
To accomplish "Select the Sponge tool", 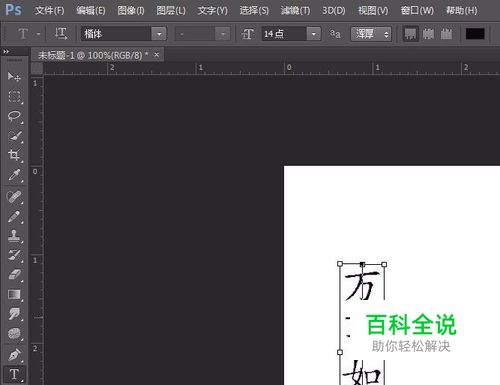I will (x=14, y=334).
